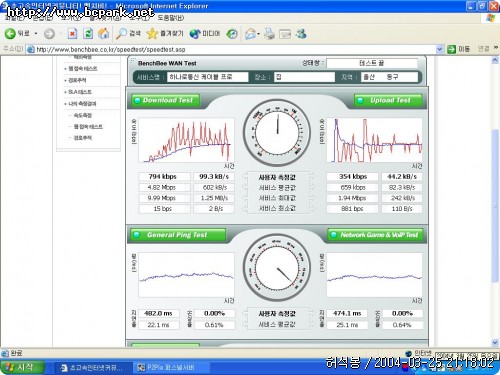This screenshot has width=500, height=375.
Task: Click the Edit page toolbar icon
Action: point(285,34)
